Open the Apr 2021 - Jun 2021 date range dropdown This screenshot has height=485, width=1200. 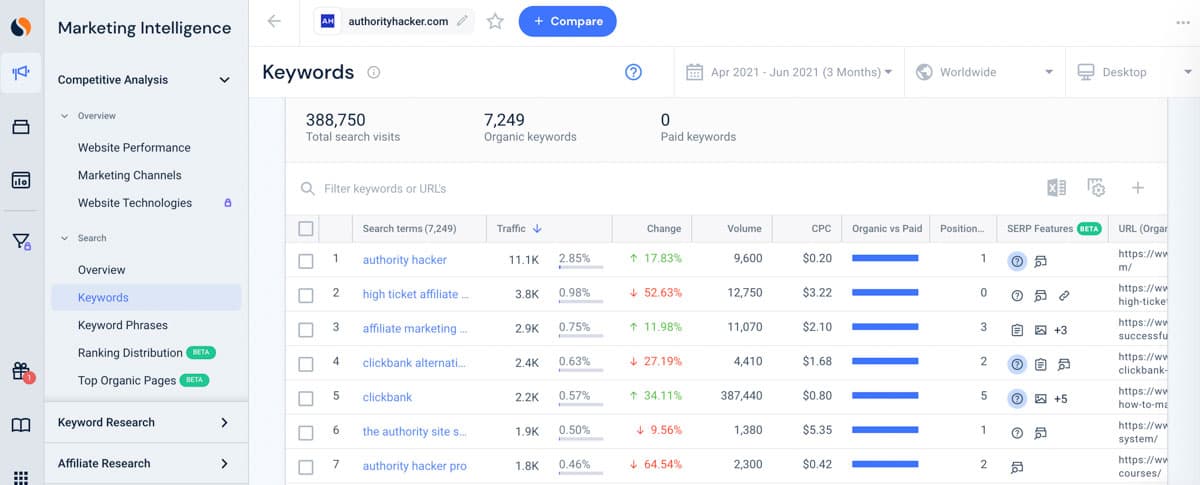point(789,72)
